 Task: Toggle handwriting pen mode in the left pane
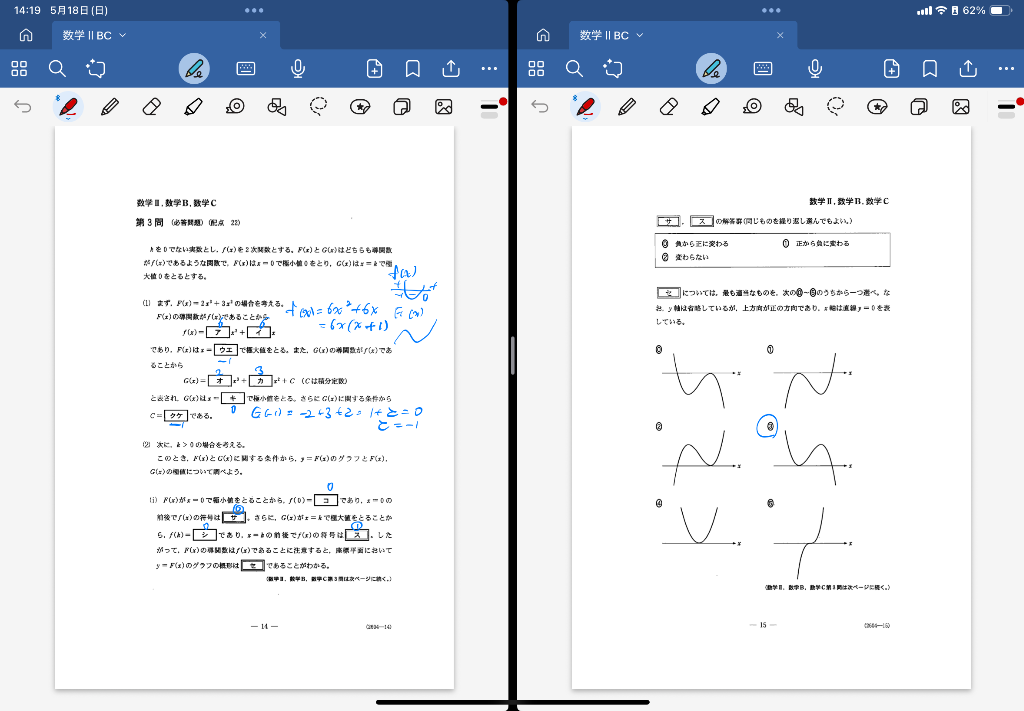[194, 68]
